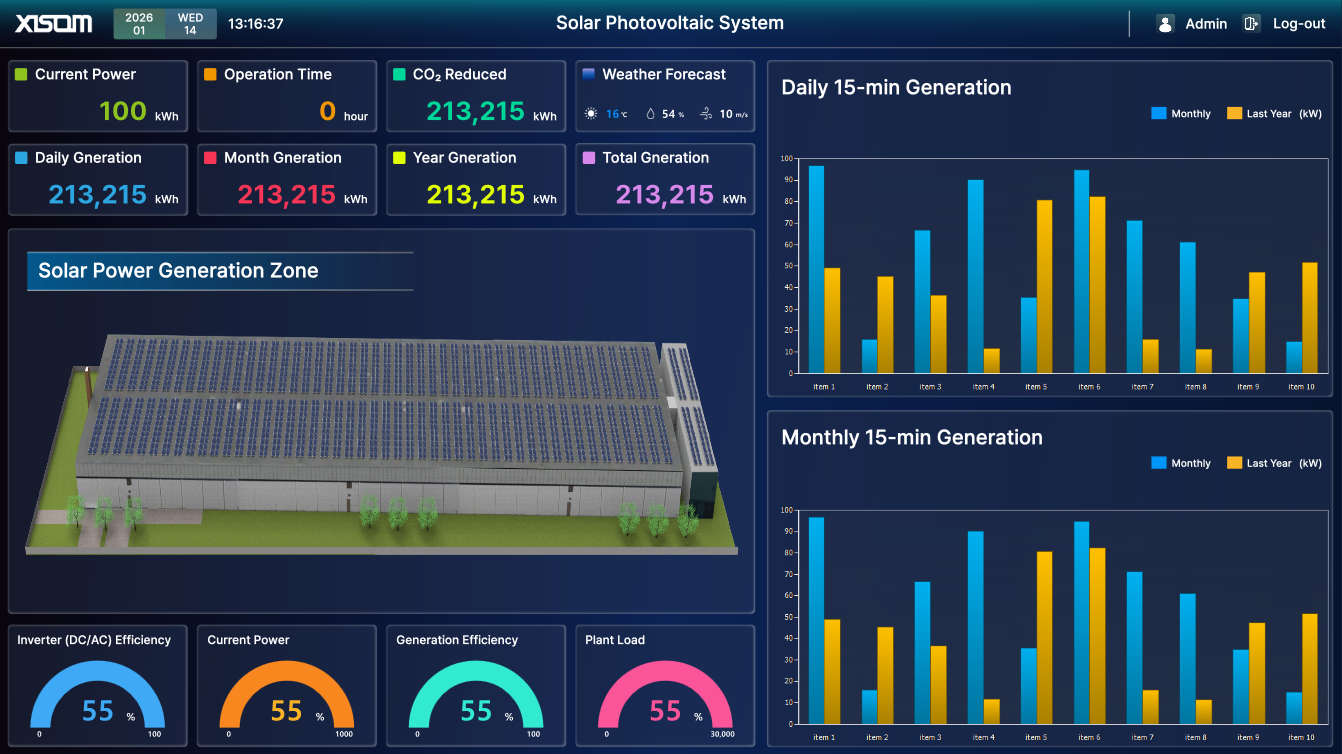Select the date display showing 2026 01
Image resolution: width=1342 pixels, height=754 pixels.
pyautogui.click(x=140, y=22)
